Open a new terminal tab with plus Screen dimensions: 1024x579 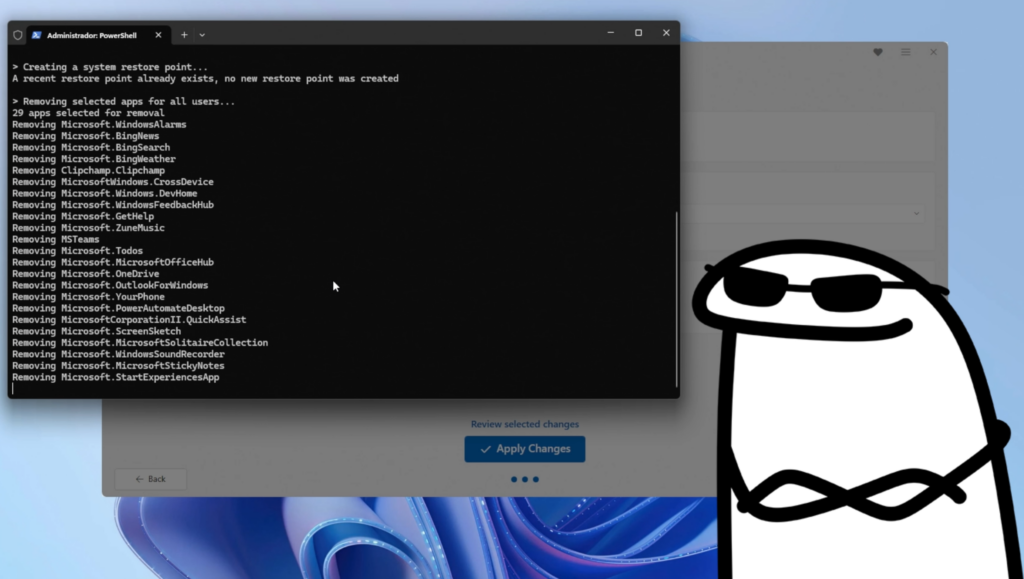click(x=184, y=35)
